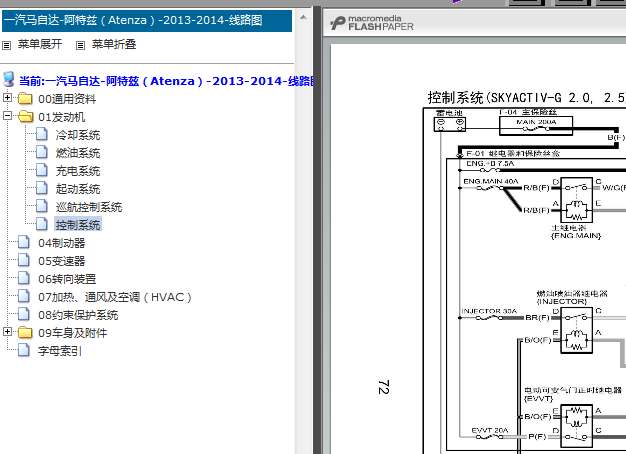Click the folder icon of 09车身及附件
This screenshot has width=626, height=454.
point(25,332)
